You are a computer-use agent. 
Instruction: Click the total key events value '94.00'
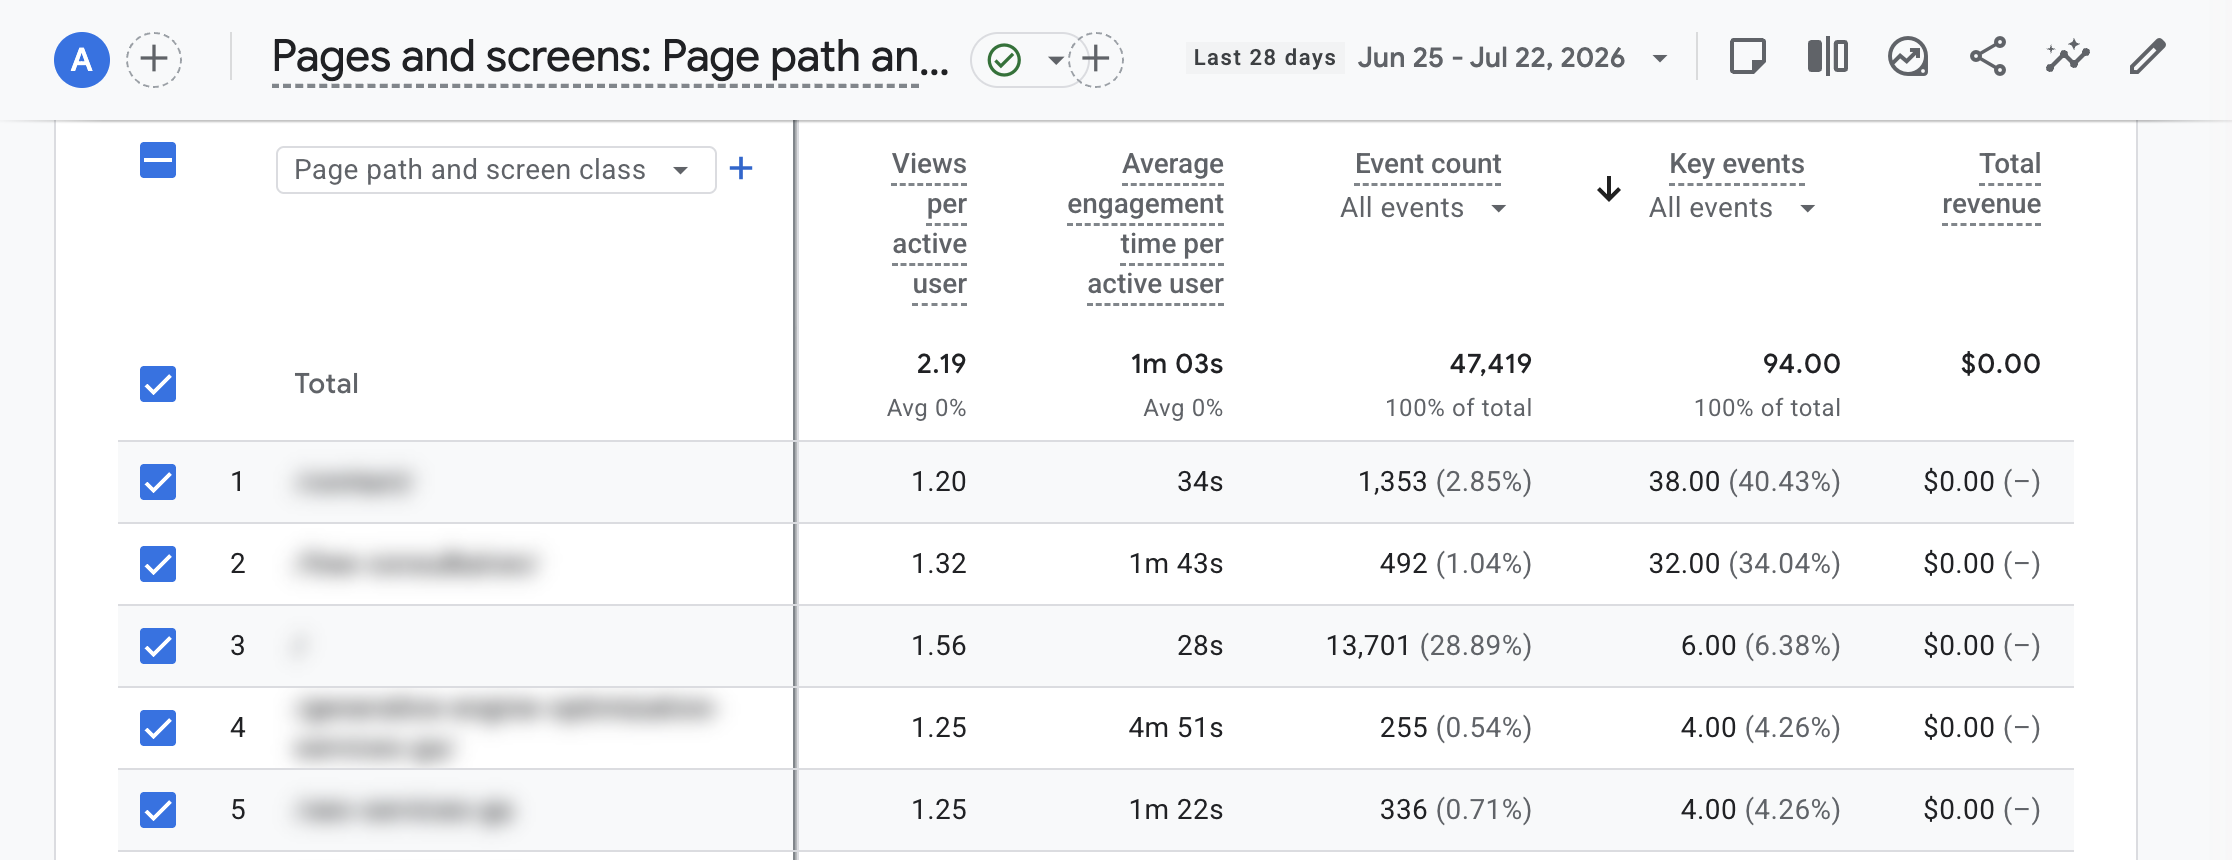click(1802, 364)
